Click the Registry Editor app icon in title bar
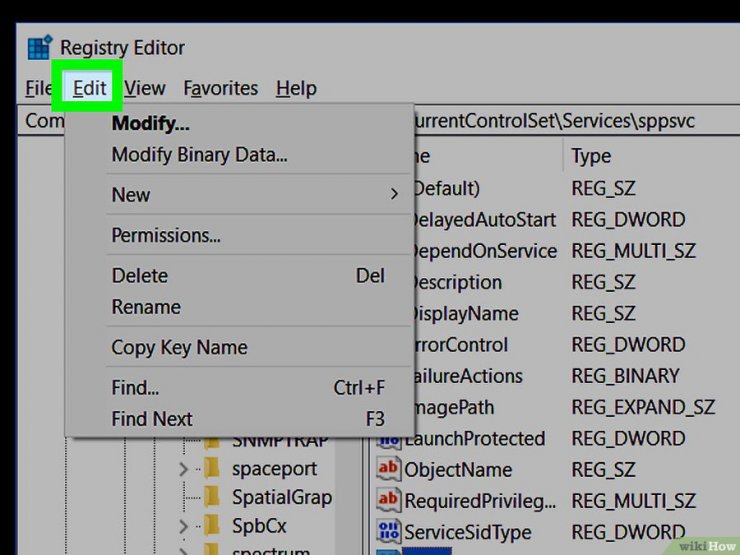 coord(40,47)
